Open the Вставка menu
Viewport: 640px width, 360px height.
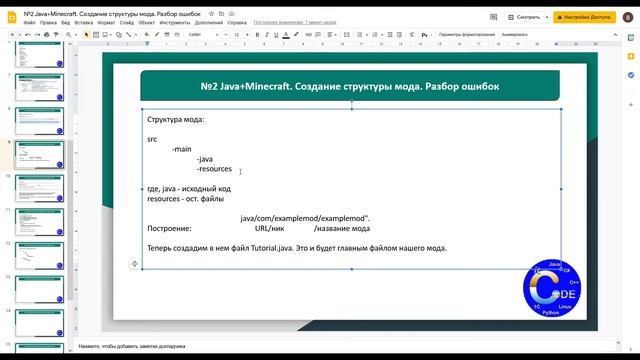[x=84, y=23]
